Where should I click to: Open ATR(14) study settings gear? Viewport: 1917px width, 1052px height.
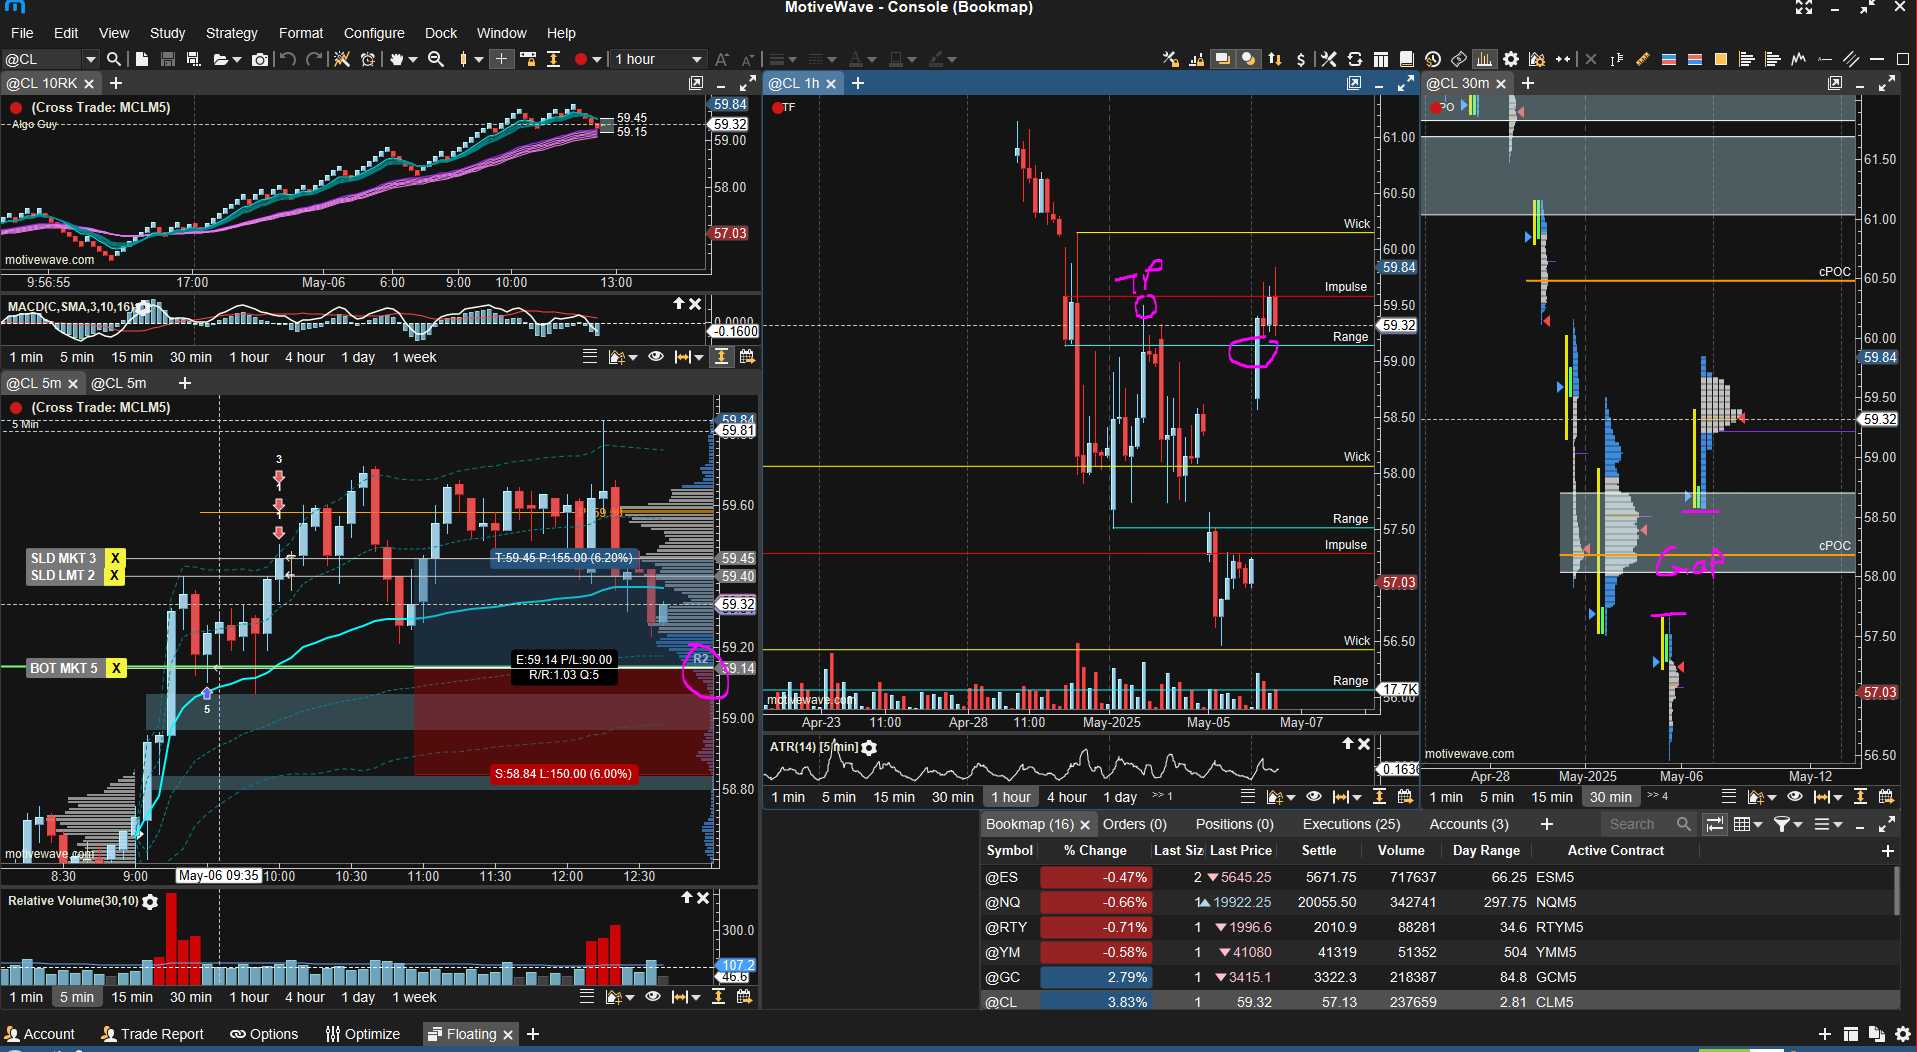point(869,748)
